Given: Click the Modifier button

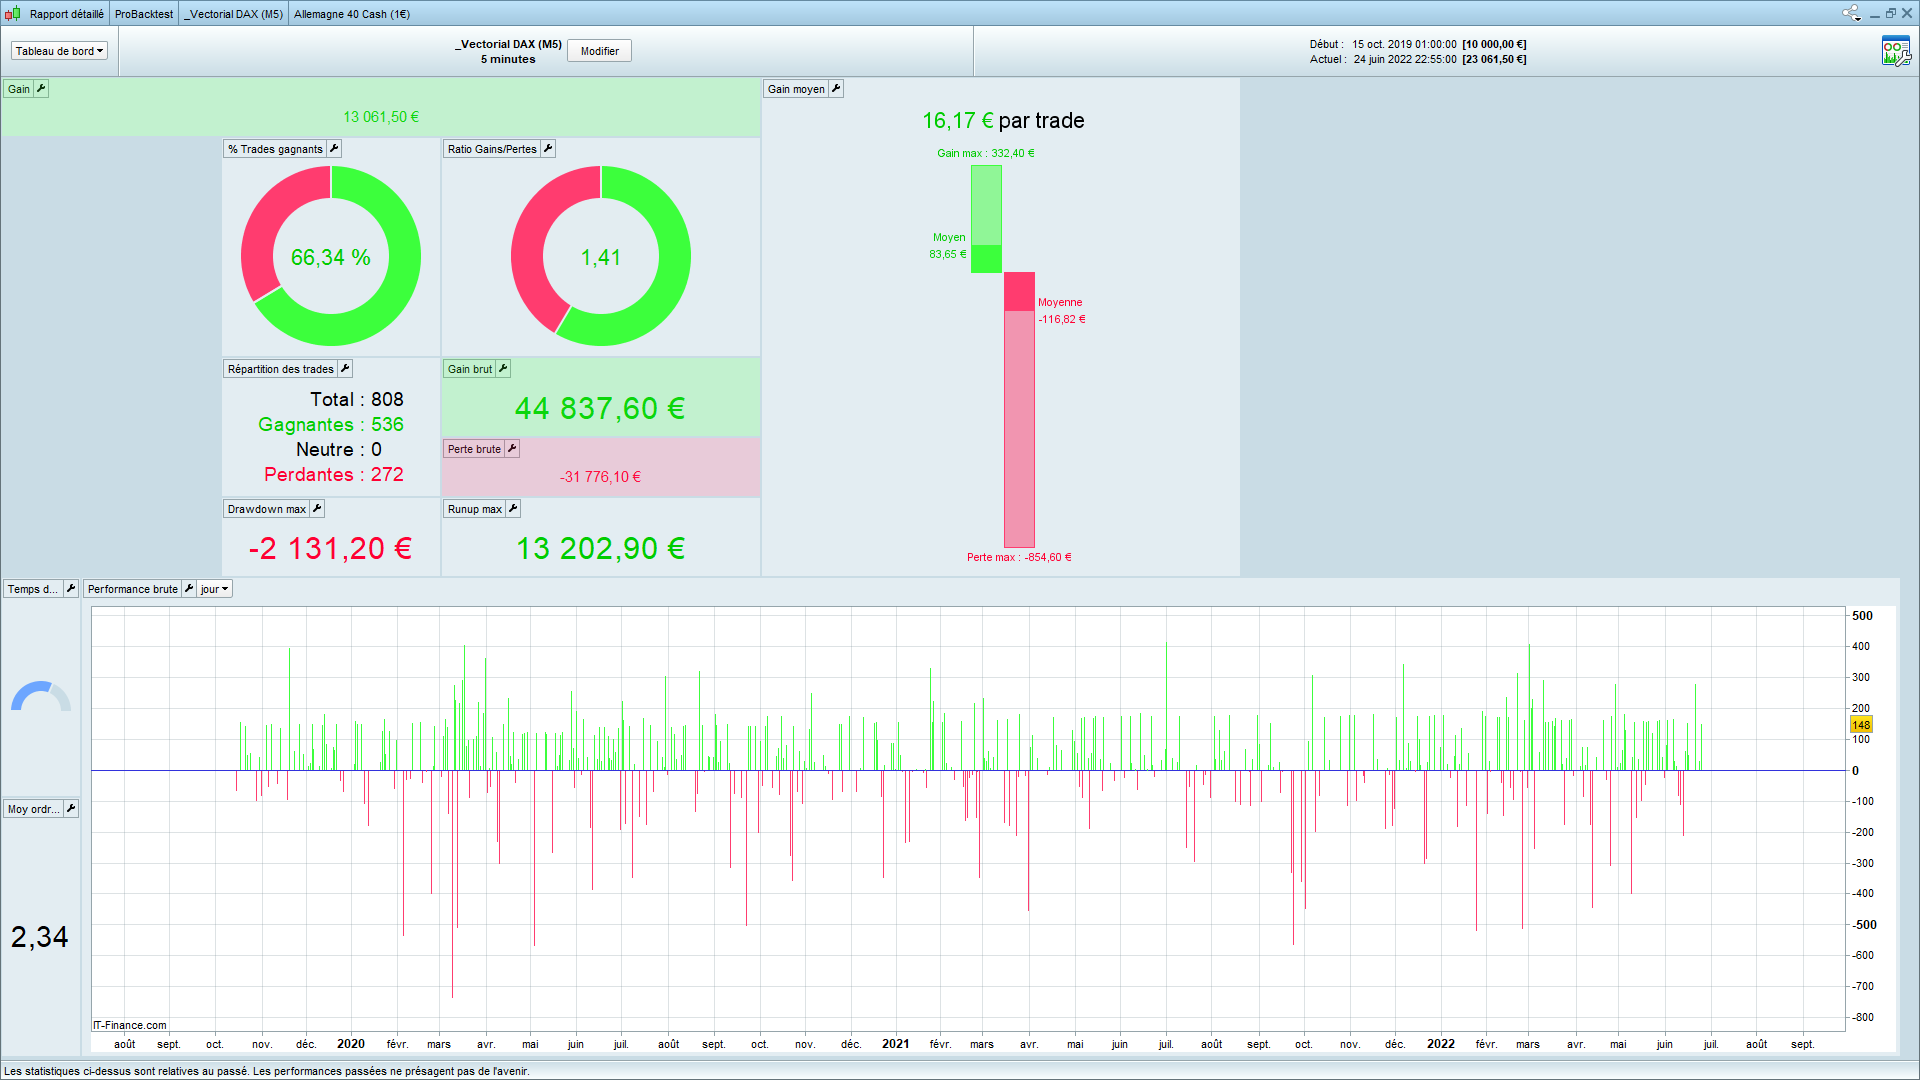Looking at the screenshot, I should point(599,51).
